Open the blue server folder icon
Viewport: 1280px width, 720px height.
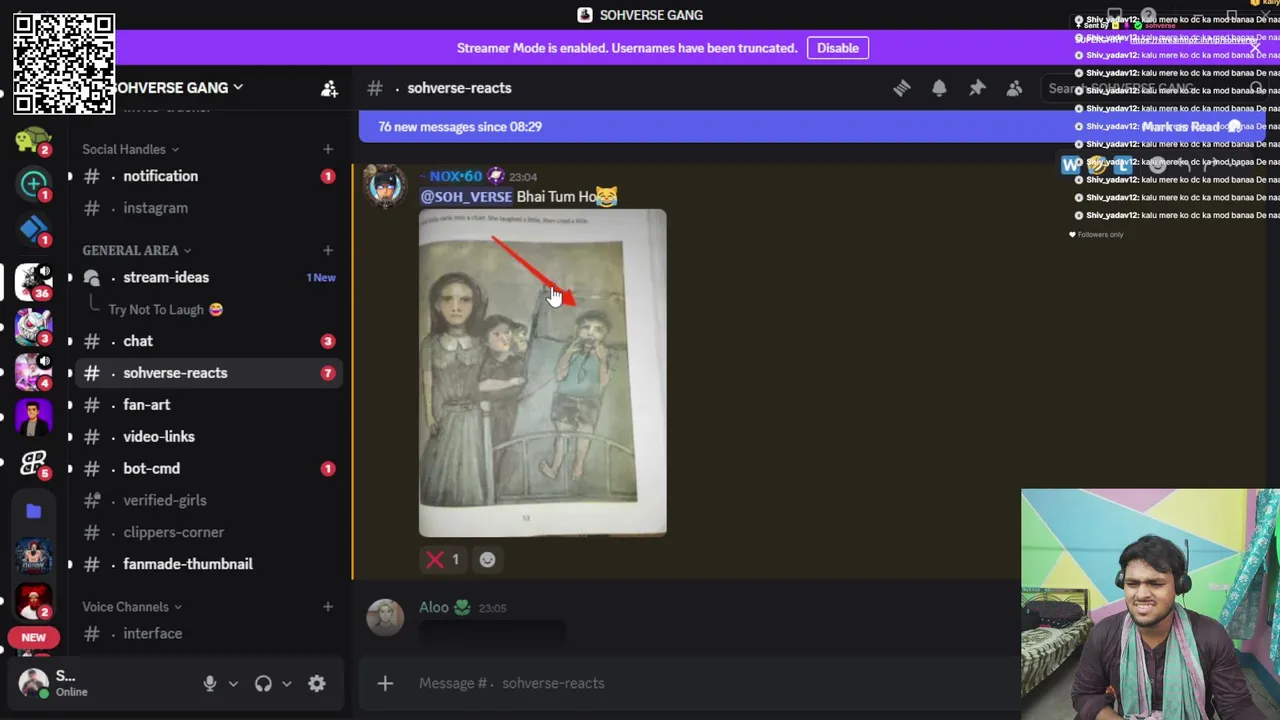33,511
